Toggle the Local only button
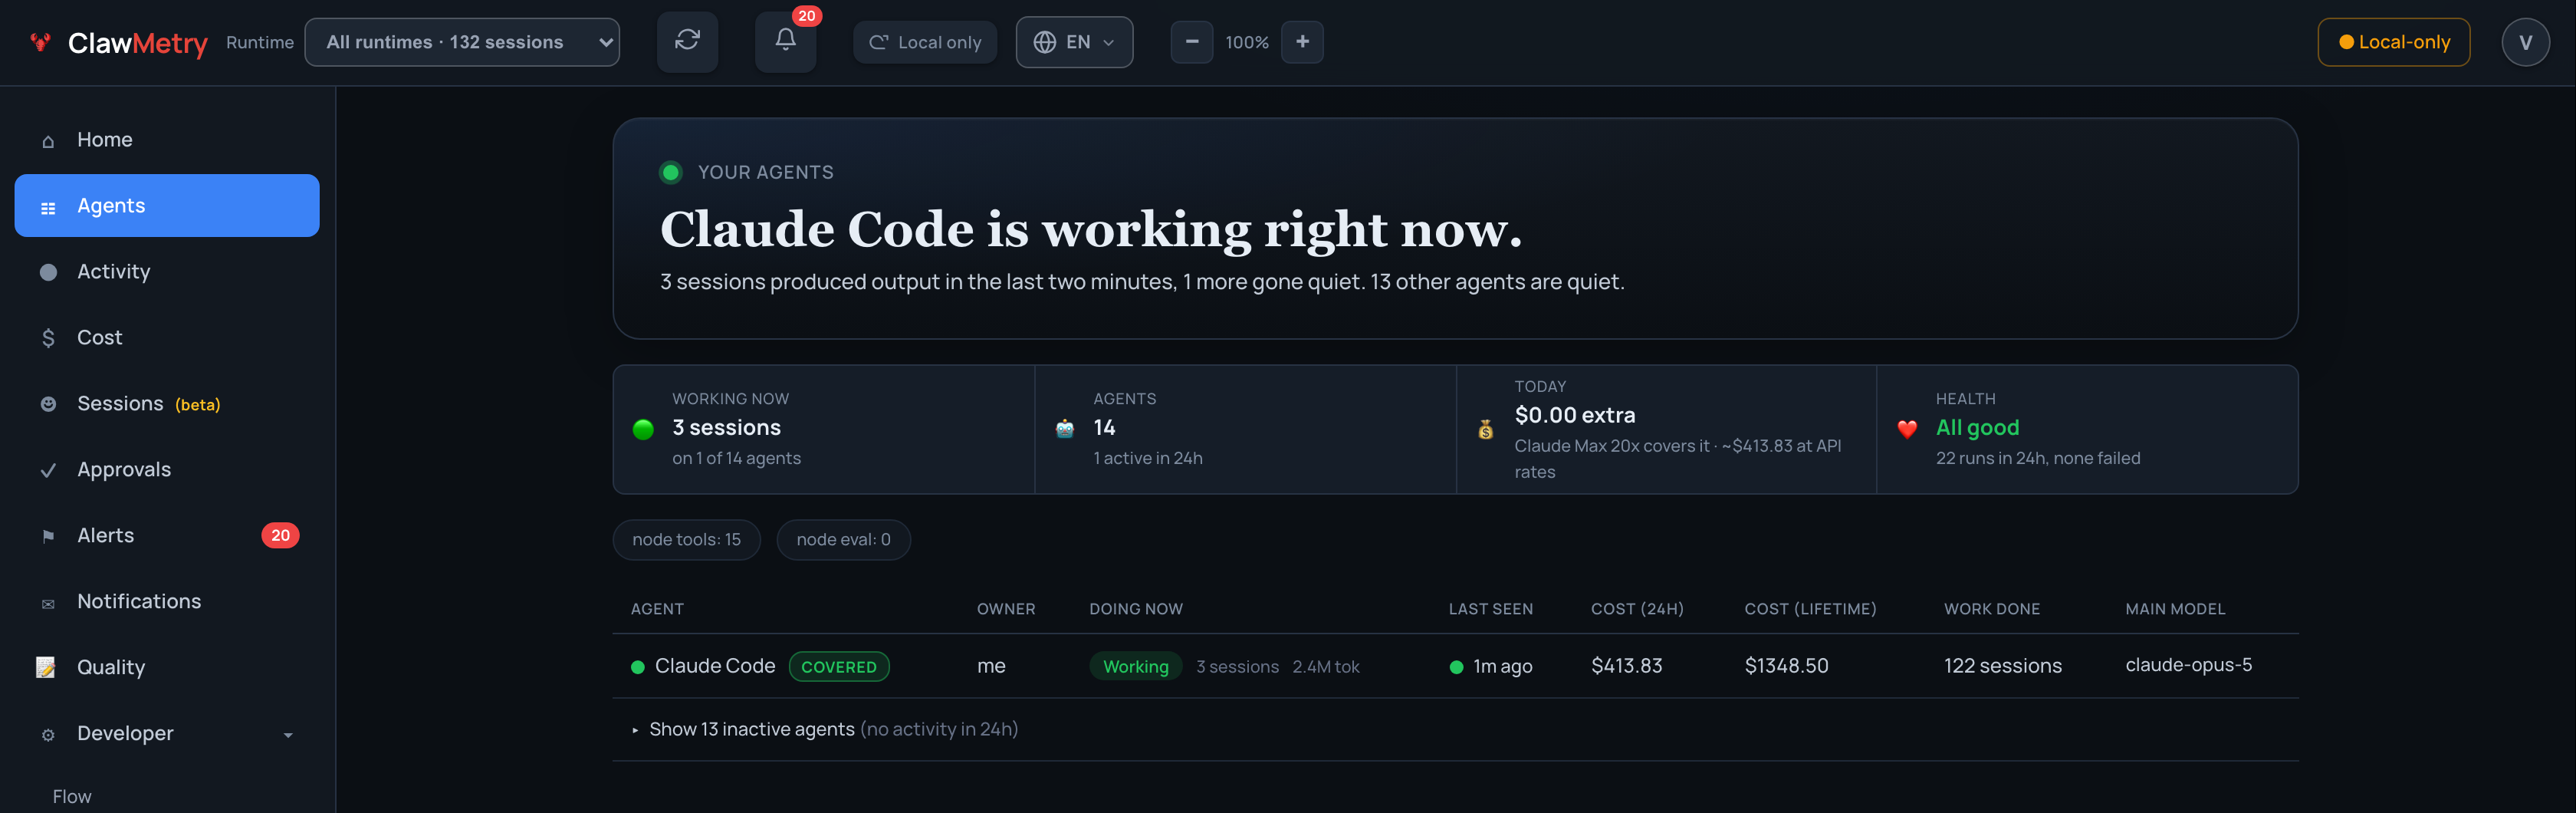This screenshot has width=2576, height=813. [x=925, y=42]
